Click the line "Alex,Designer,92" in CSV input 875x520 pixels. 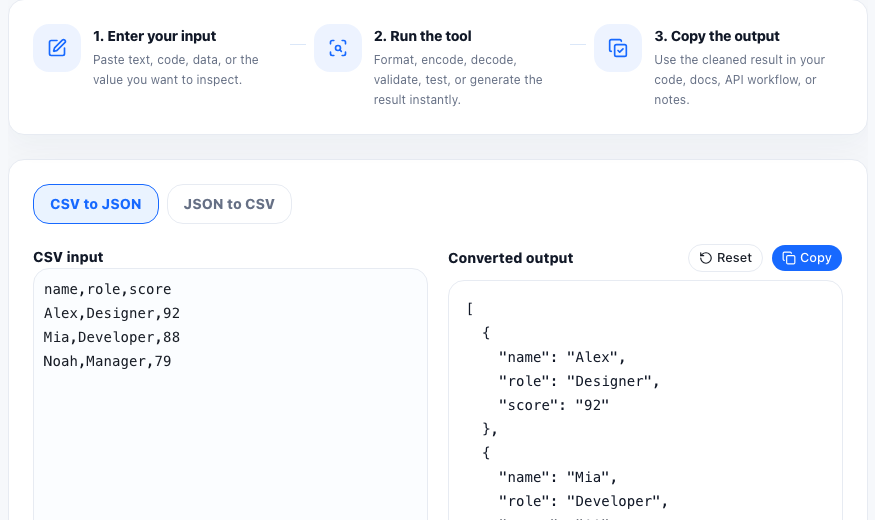tap(112, 314)
